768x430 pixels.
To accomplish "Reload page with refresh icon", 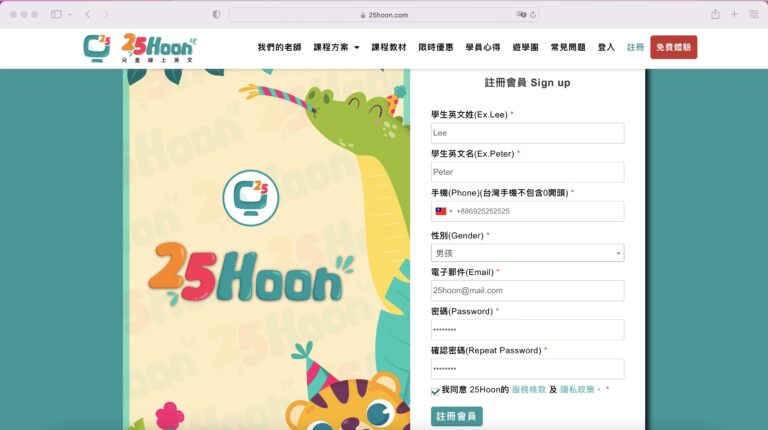I will [533, 15].
